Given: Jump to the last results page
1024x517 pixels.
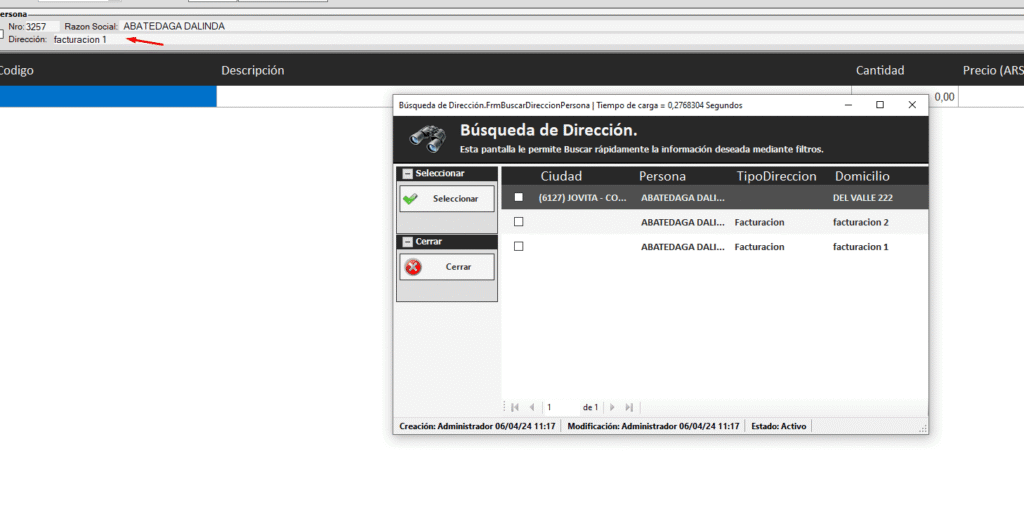Looking at the screenshot, I should (x=629, y=407).
